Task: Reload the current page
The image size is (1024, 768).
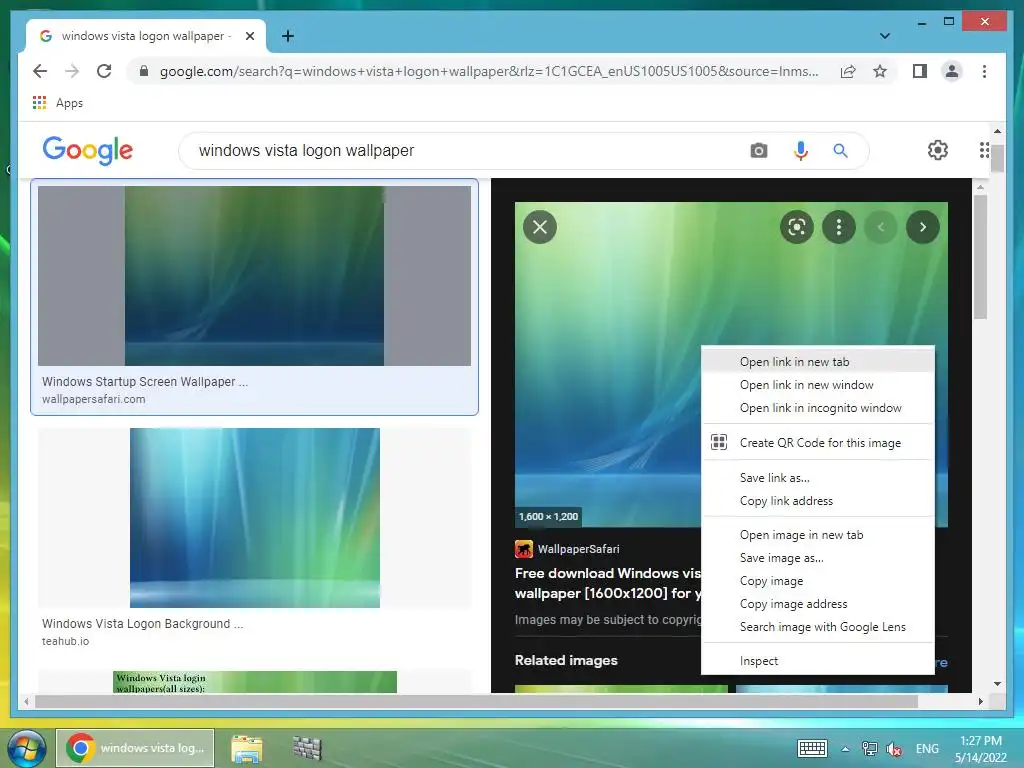Action: tap(104, 71)
